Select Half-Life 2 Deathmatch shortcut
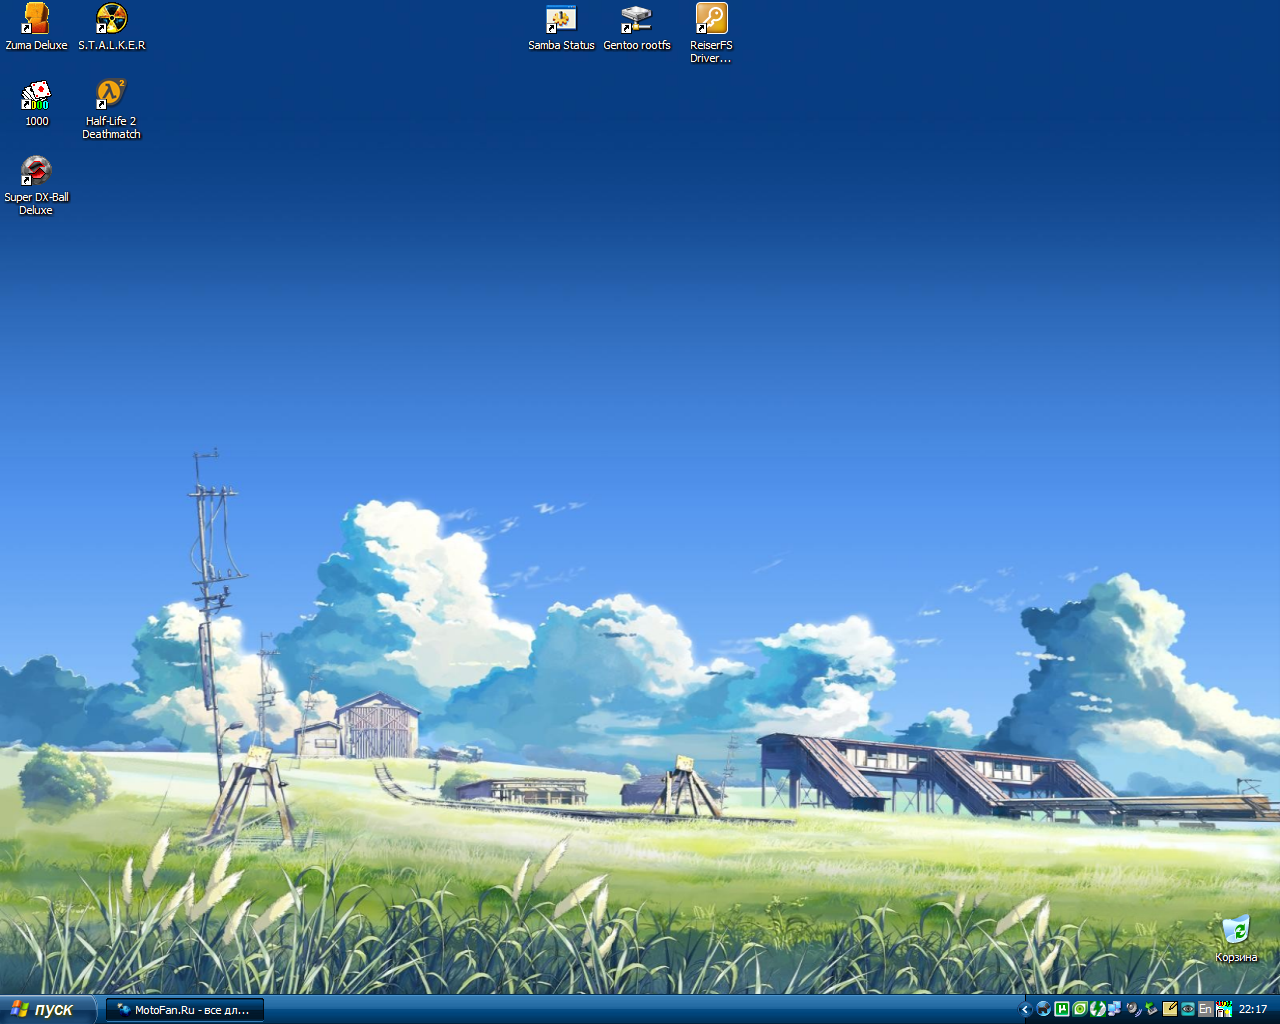 [111, 110]
